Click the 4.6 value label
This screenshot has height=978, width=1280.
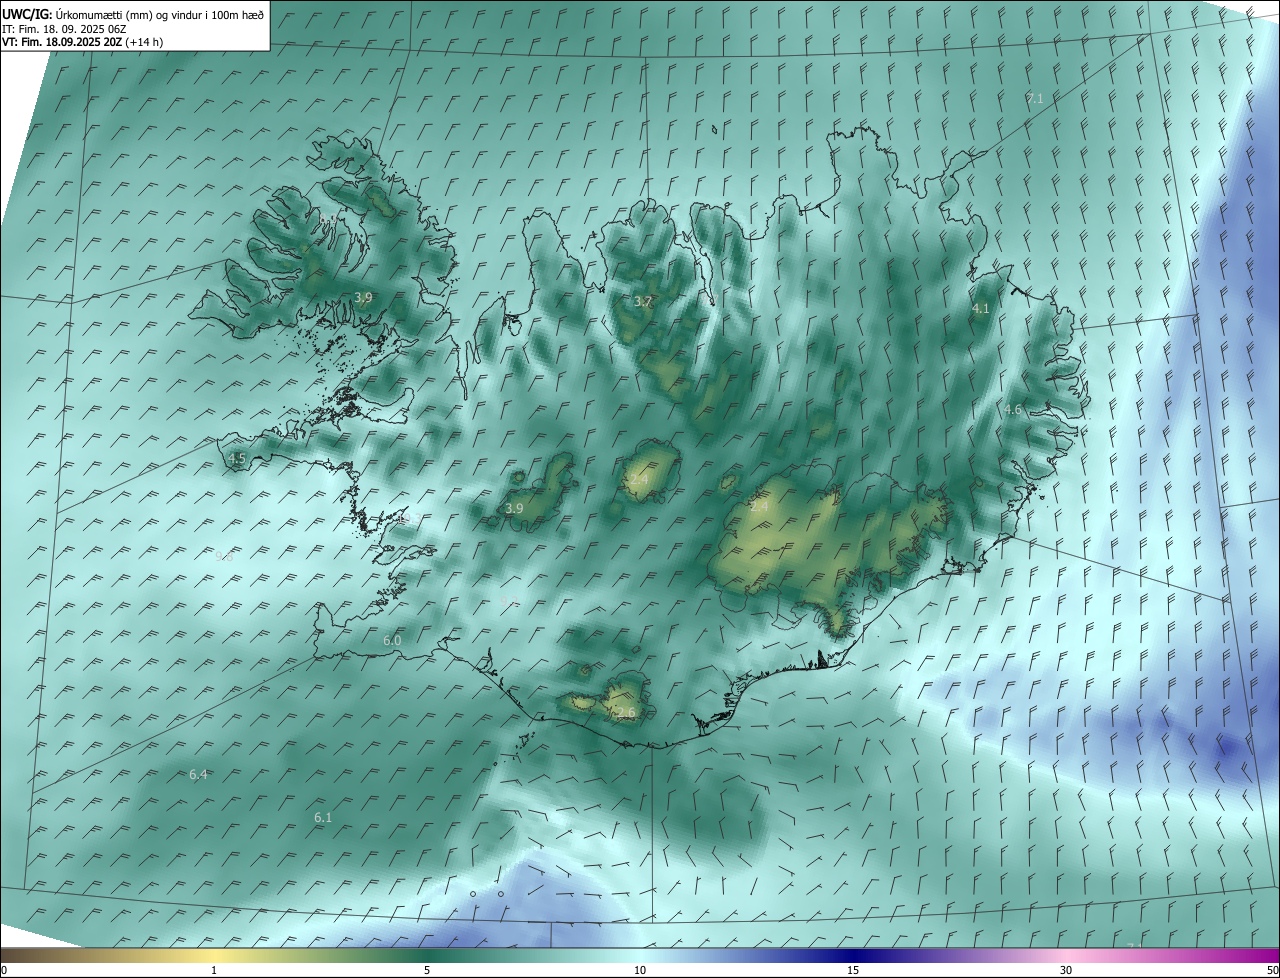(x=1013, y=410)
